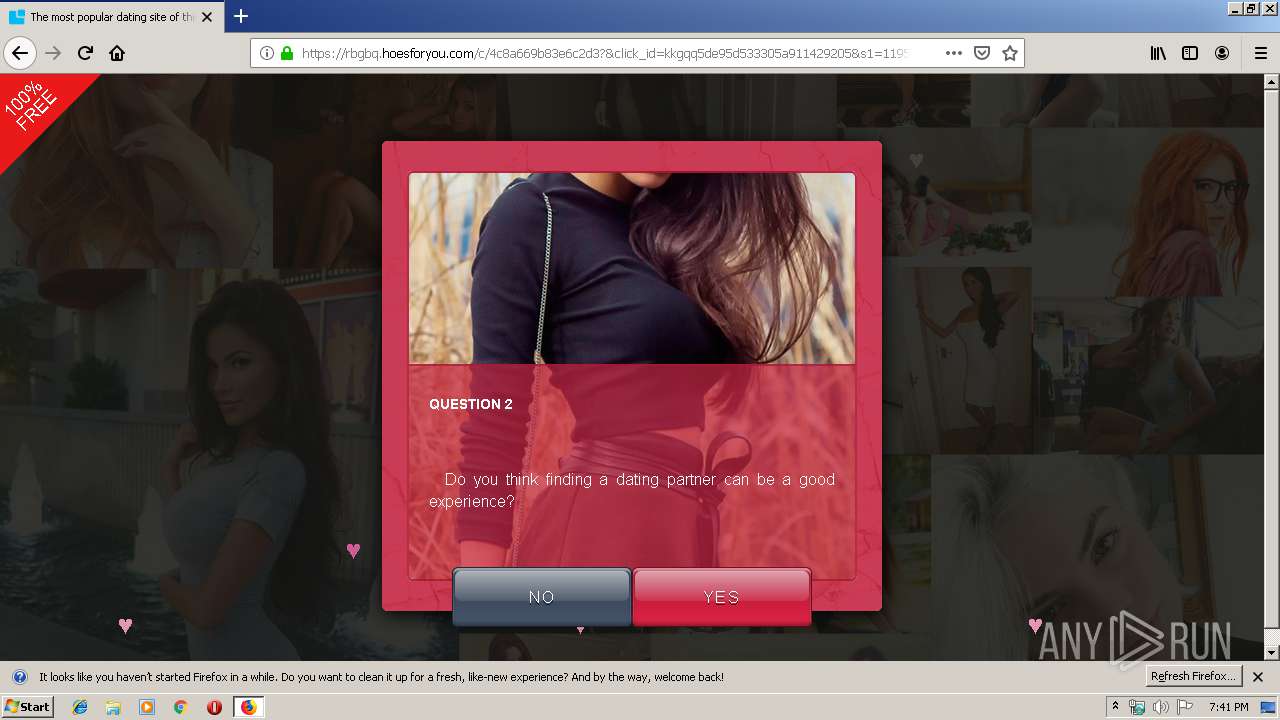Click the forward navigation arrow

coord(54,53)
